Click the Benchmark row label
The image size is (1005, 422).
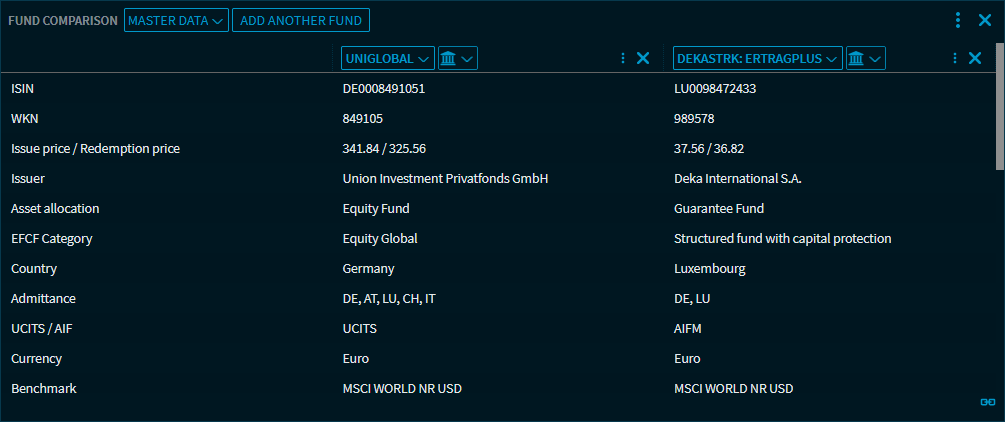click(x=43, y=388)
